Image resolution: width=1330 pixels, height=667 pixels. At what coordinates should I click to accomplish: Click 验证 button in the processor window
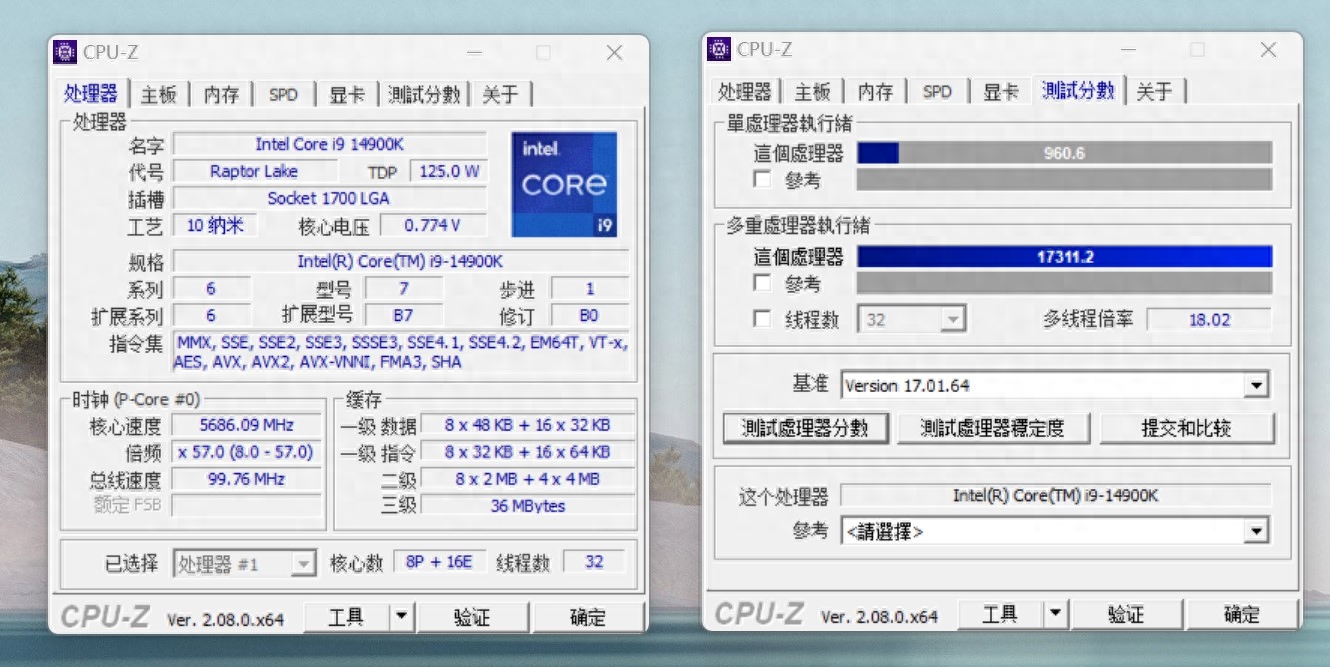tap(472, 617)
